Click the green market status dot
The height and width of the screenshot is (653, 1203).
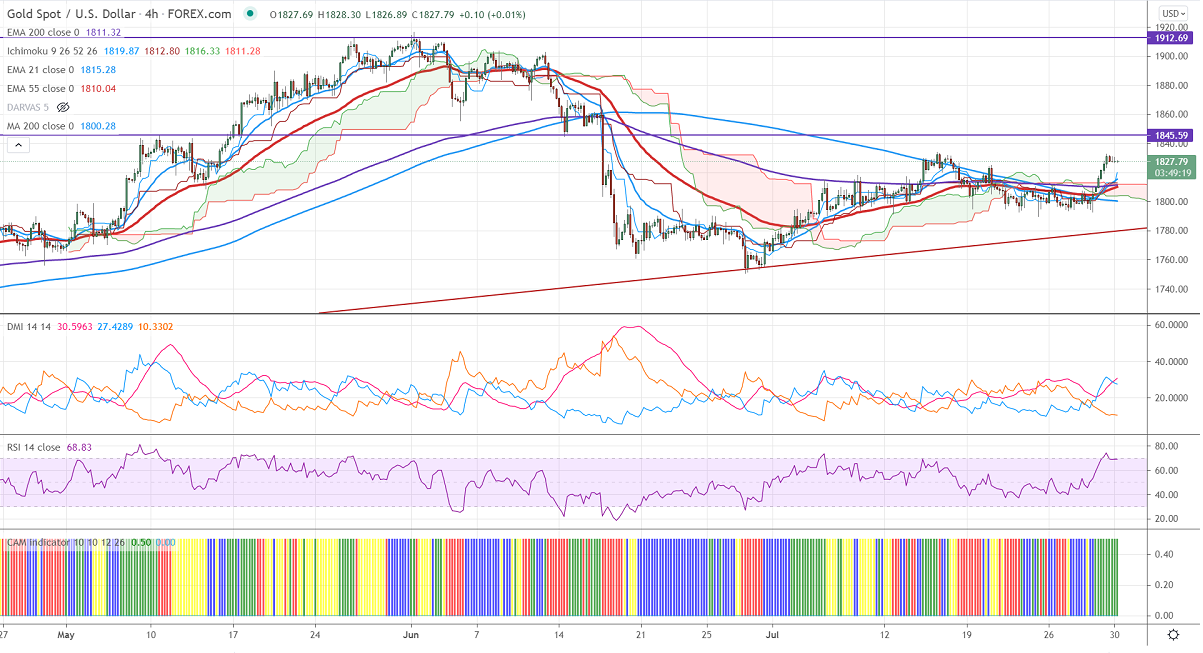[x=248, y=14]
